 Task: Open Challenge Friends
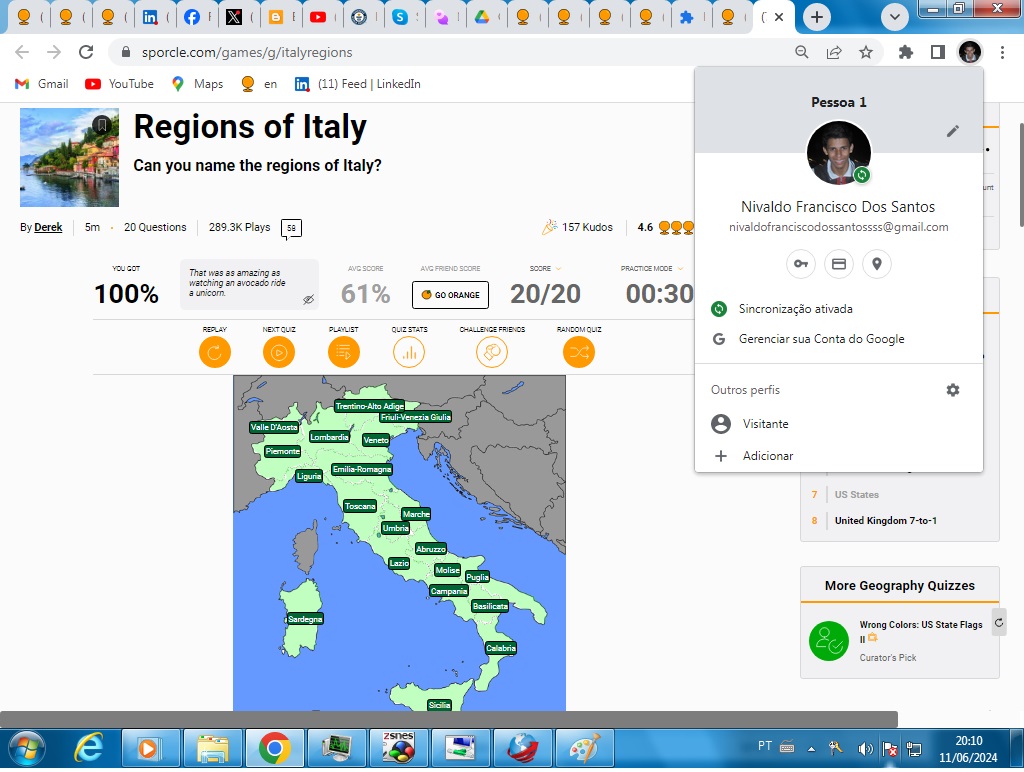pos(492,351)
